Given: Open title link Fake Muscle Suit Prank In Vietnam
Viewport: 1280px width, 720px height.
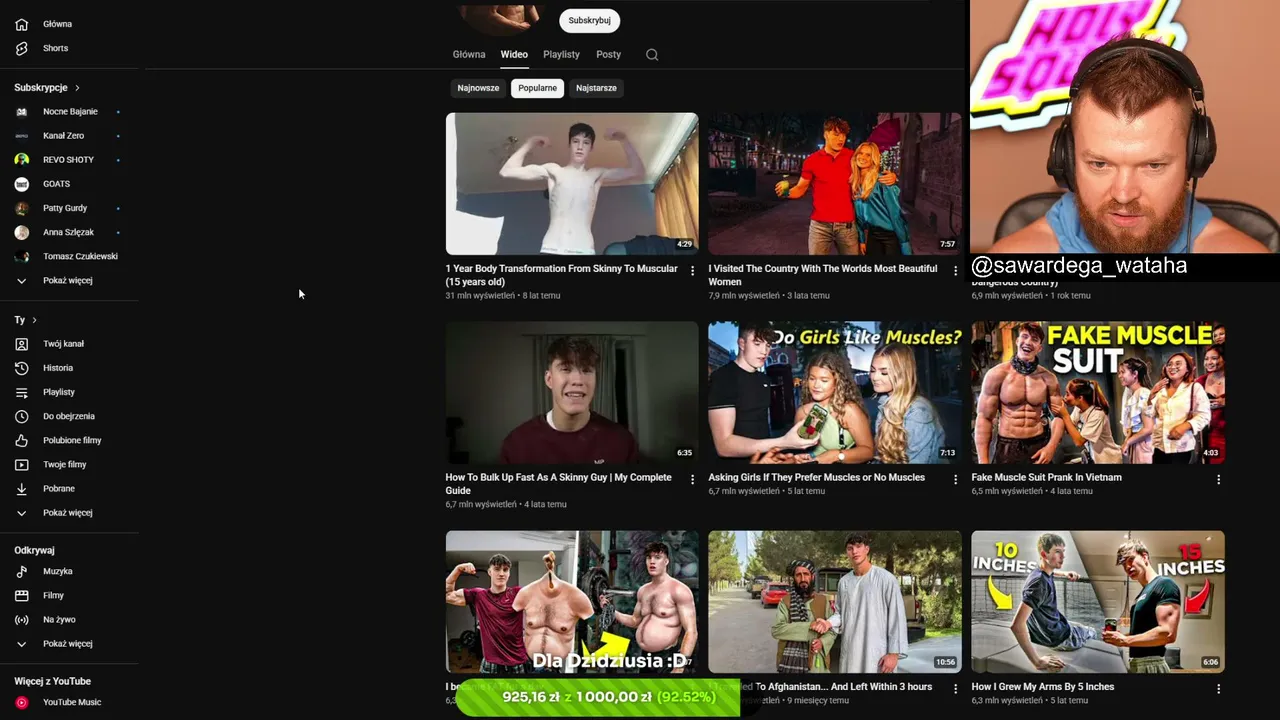Looking at the screenshot, I should 1046,478.
